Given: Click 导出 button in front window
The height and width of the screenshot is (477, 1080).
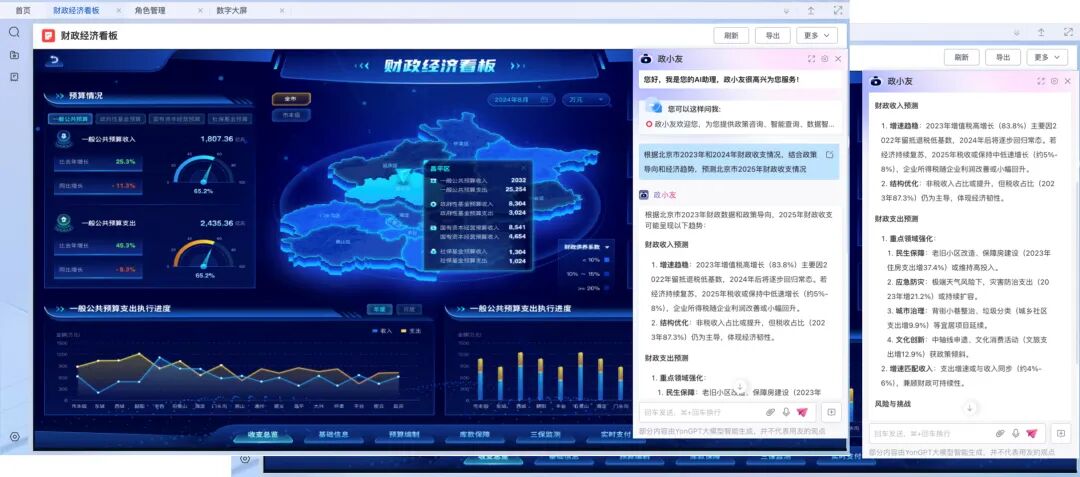Looking at the screenshot, I should (x=772, y=36).
